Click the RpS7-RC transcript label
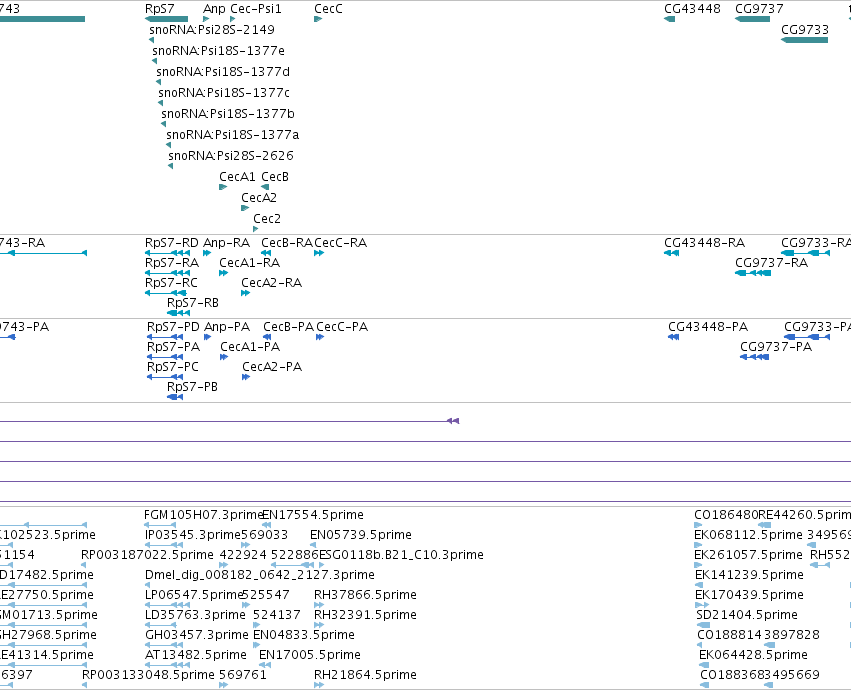Viewport: 851px width, 690px height. point(171,283)
